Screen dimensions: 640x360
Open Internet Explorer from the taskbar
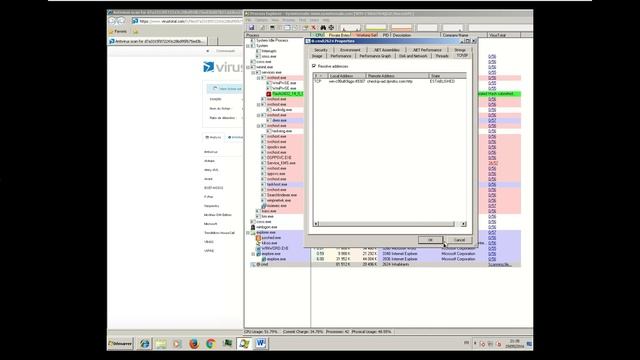pos(144,344)
